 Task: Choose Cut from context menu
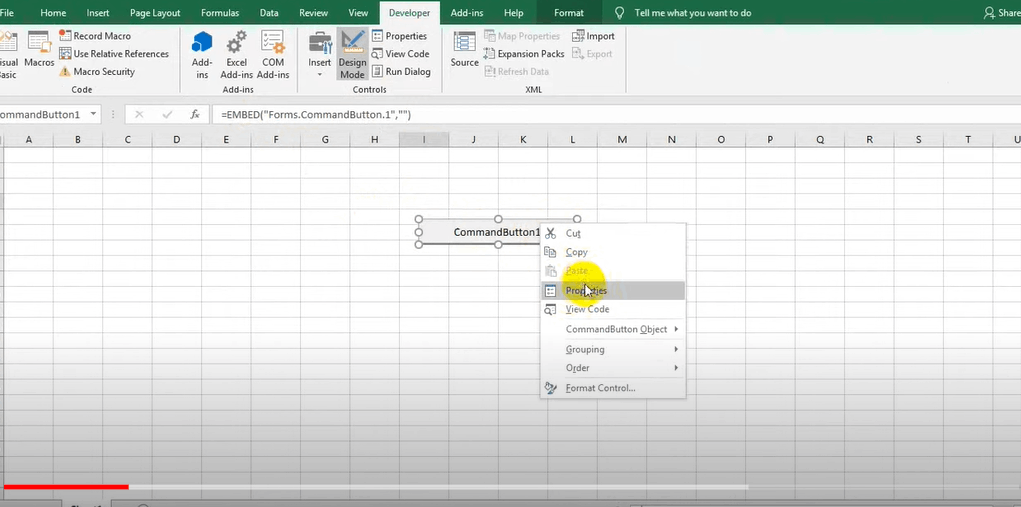613,233
